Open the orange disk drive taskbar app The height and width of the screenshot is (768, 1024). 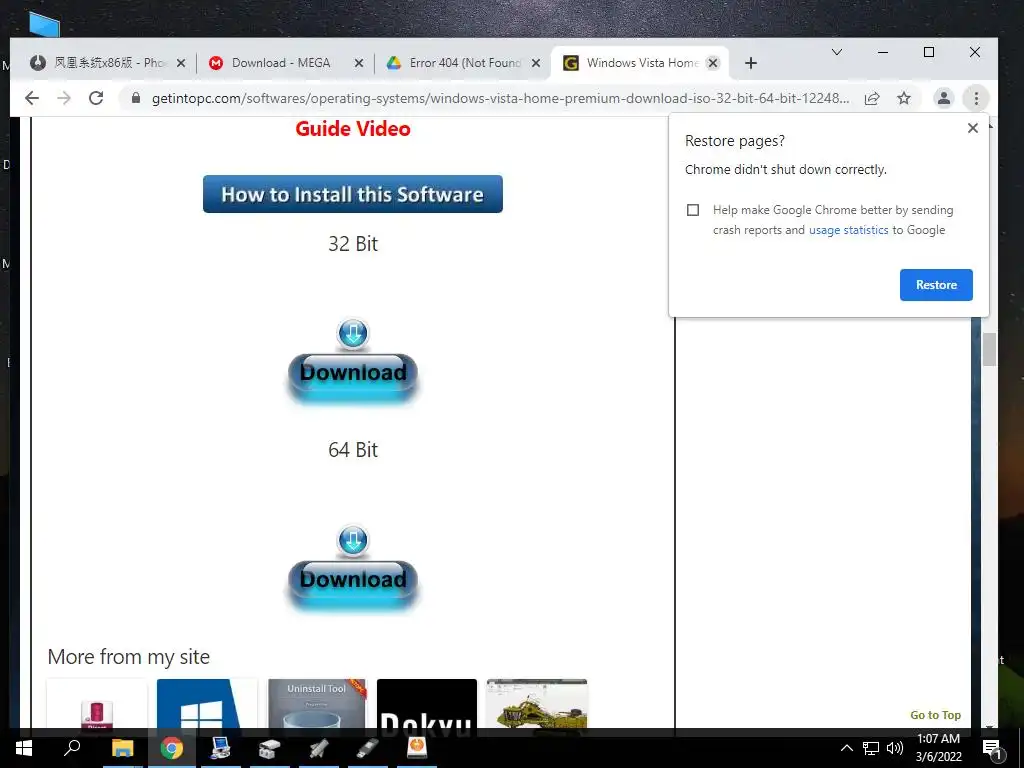click(x=417, y=748)
